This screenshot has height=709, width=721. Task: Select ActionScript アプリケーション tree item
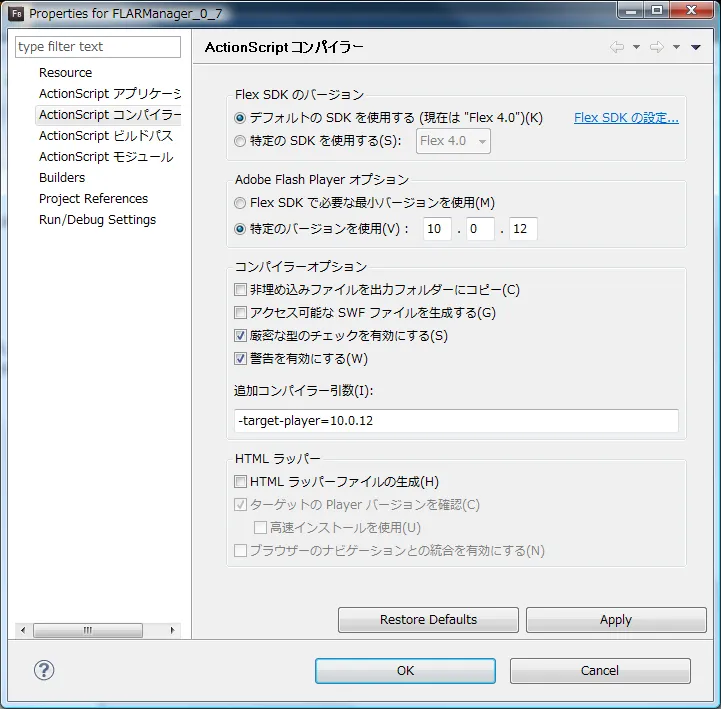point(109,94)
